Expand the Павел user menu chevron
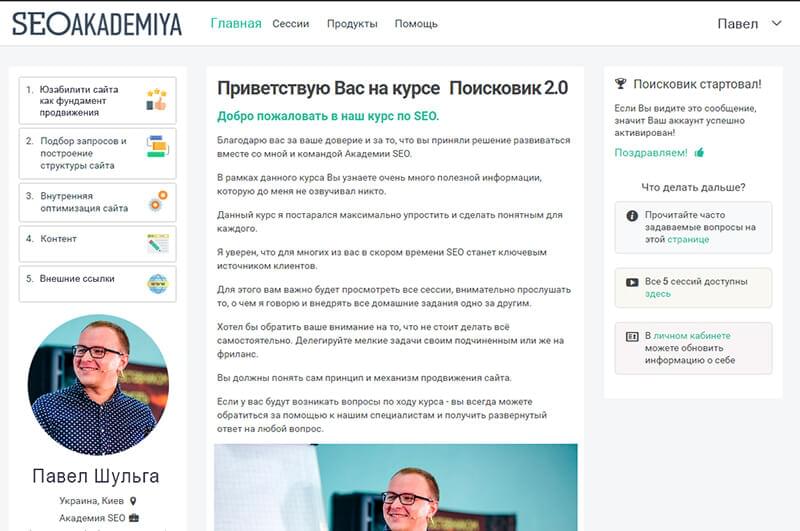 (776, 23)
